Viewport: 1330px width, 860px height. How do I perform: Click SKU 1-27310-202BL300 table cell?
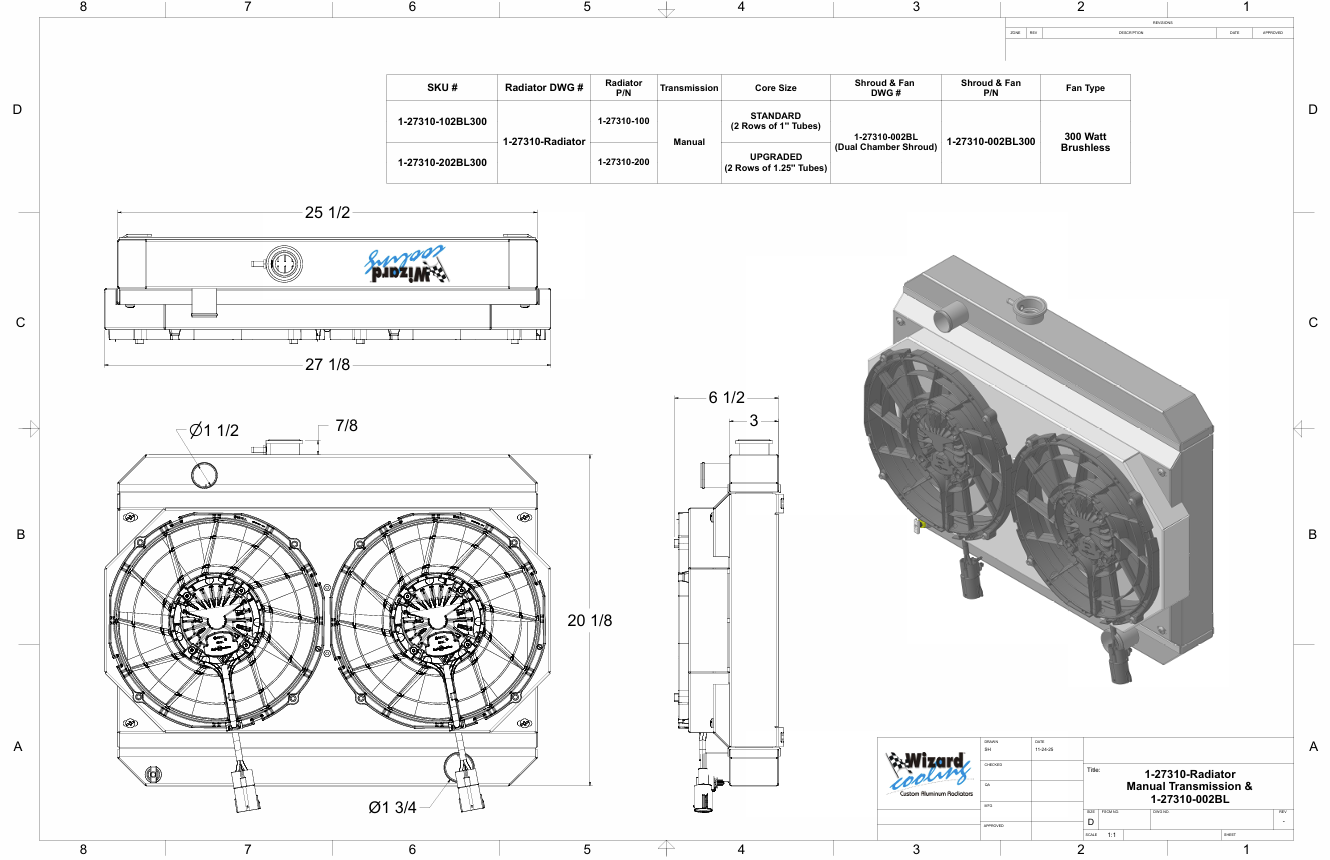coord(442,162)
